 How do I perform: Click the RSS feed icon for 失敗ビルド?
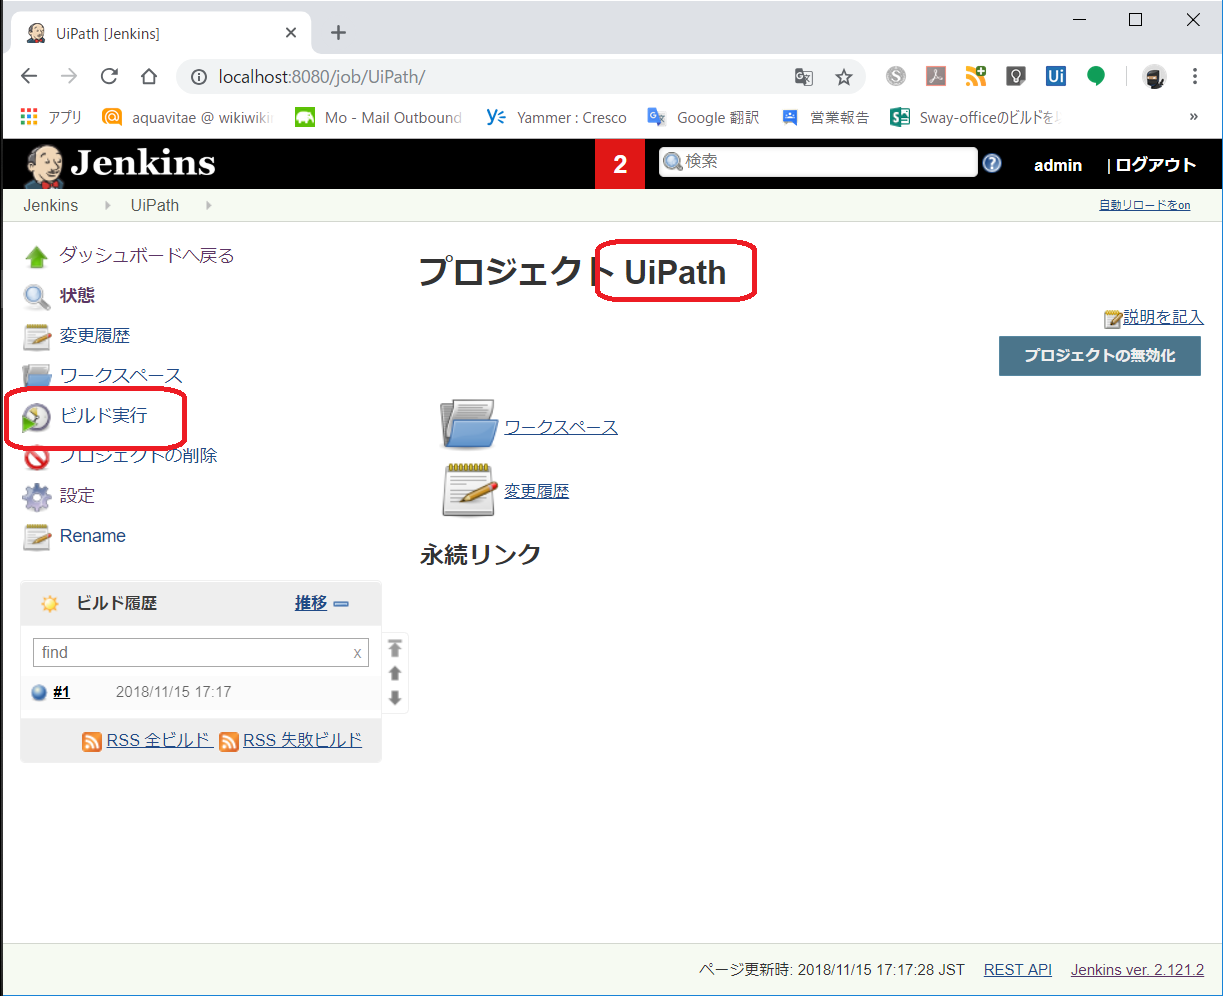(229, 741)
